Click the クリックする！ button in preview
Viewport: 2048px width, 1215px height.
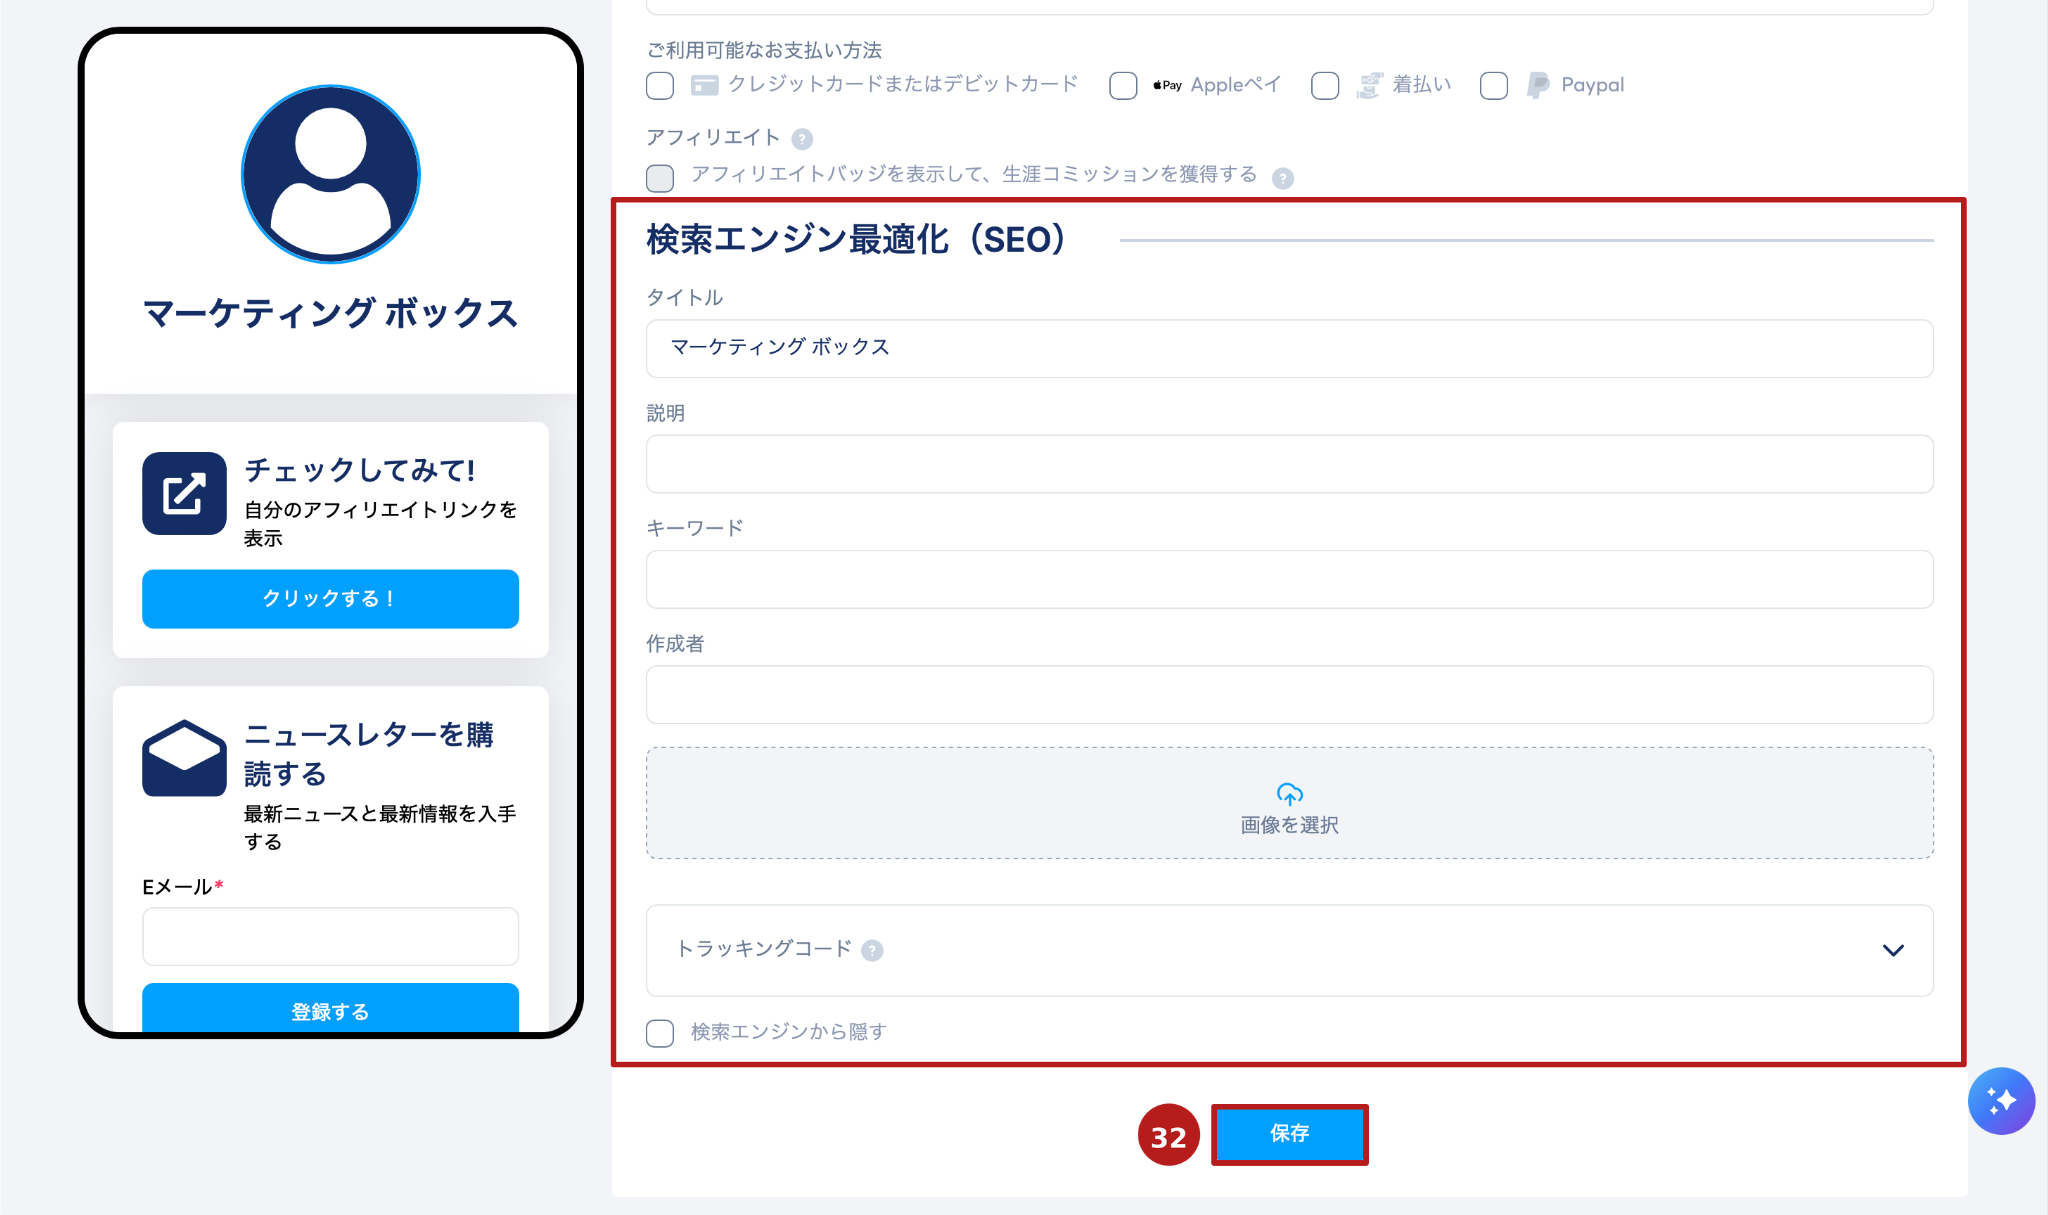(x=330, y=599)
